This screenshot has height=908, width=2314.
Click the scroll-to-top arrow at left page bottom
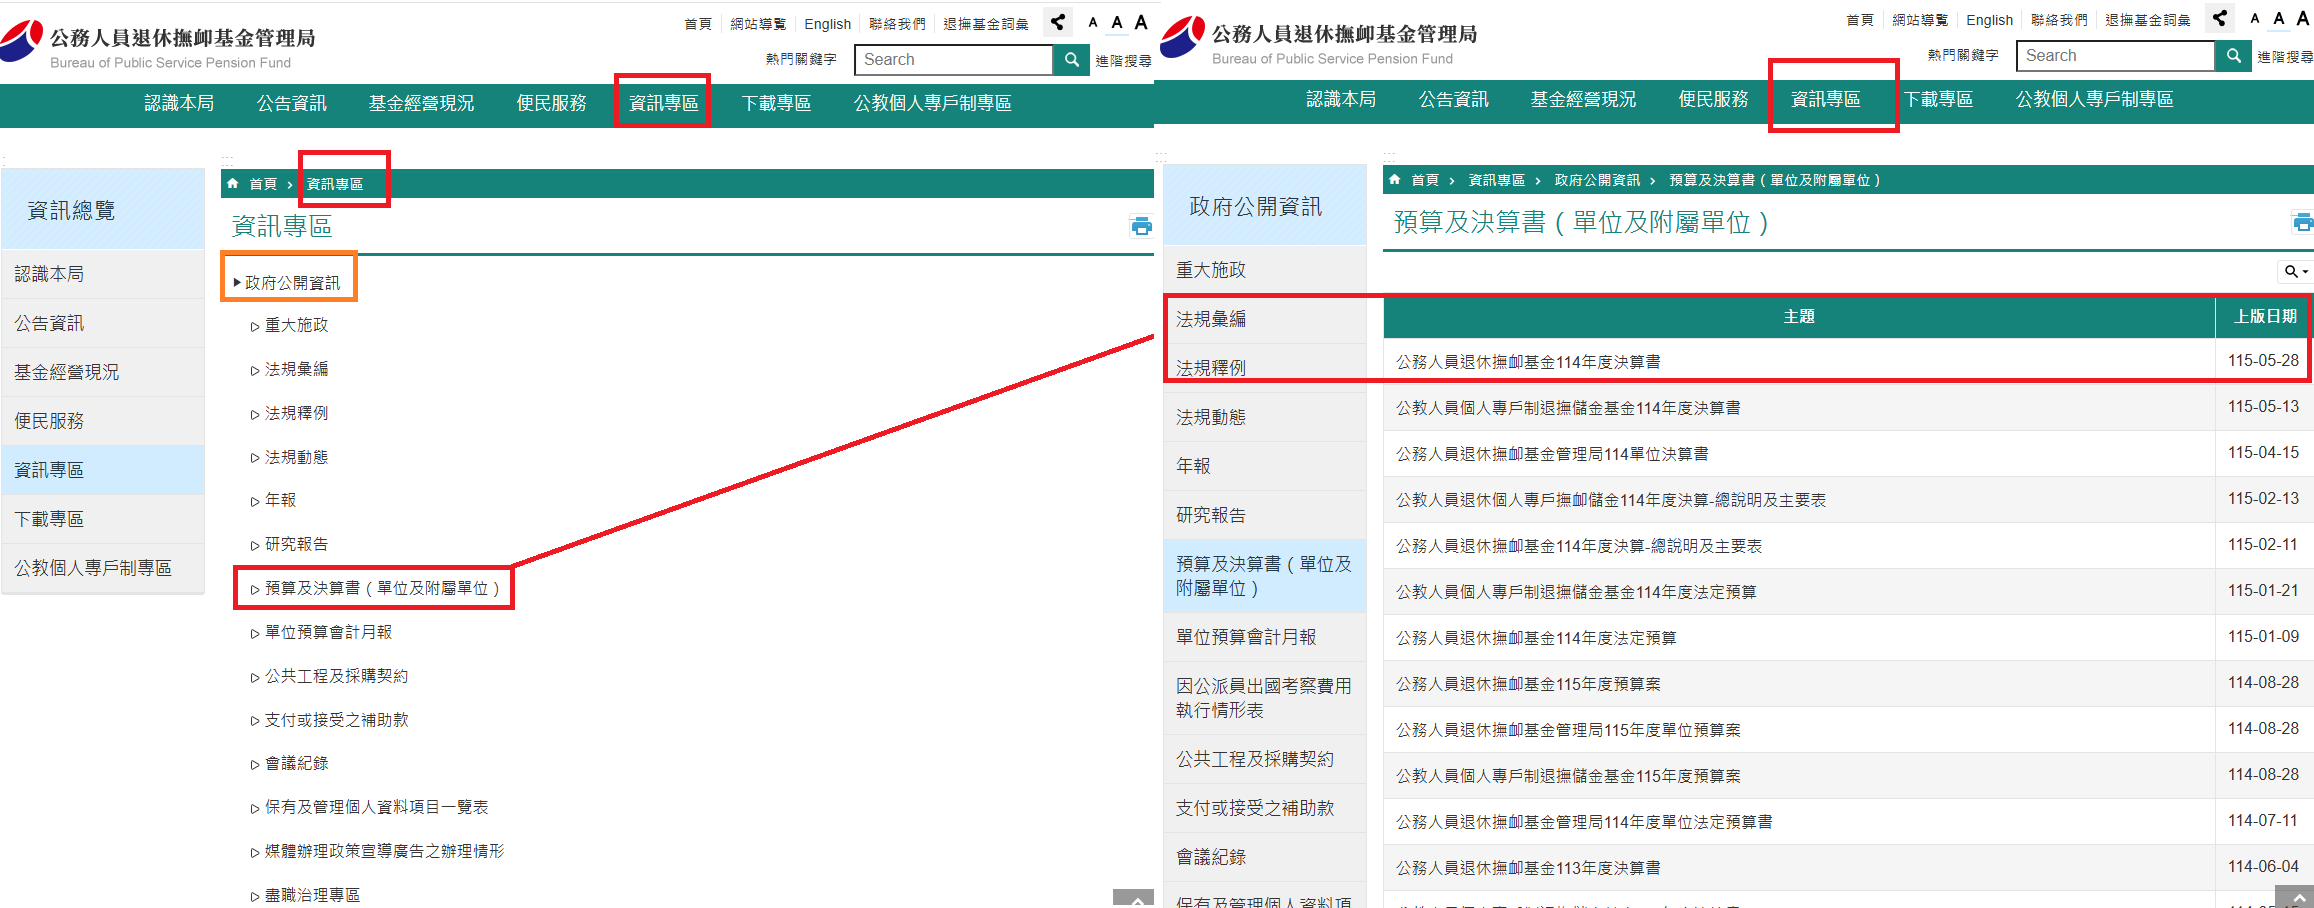click(1133, 899)
